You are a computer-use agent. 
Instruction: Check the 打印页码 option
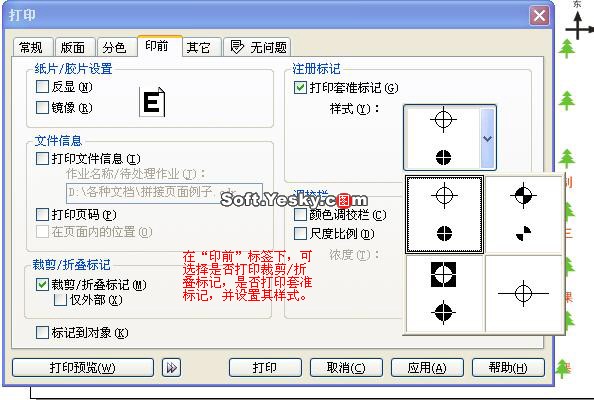coord(42,214)
